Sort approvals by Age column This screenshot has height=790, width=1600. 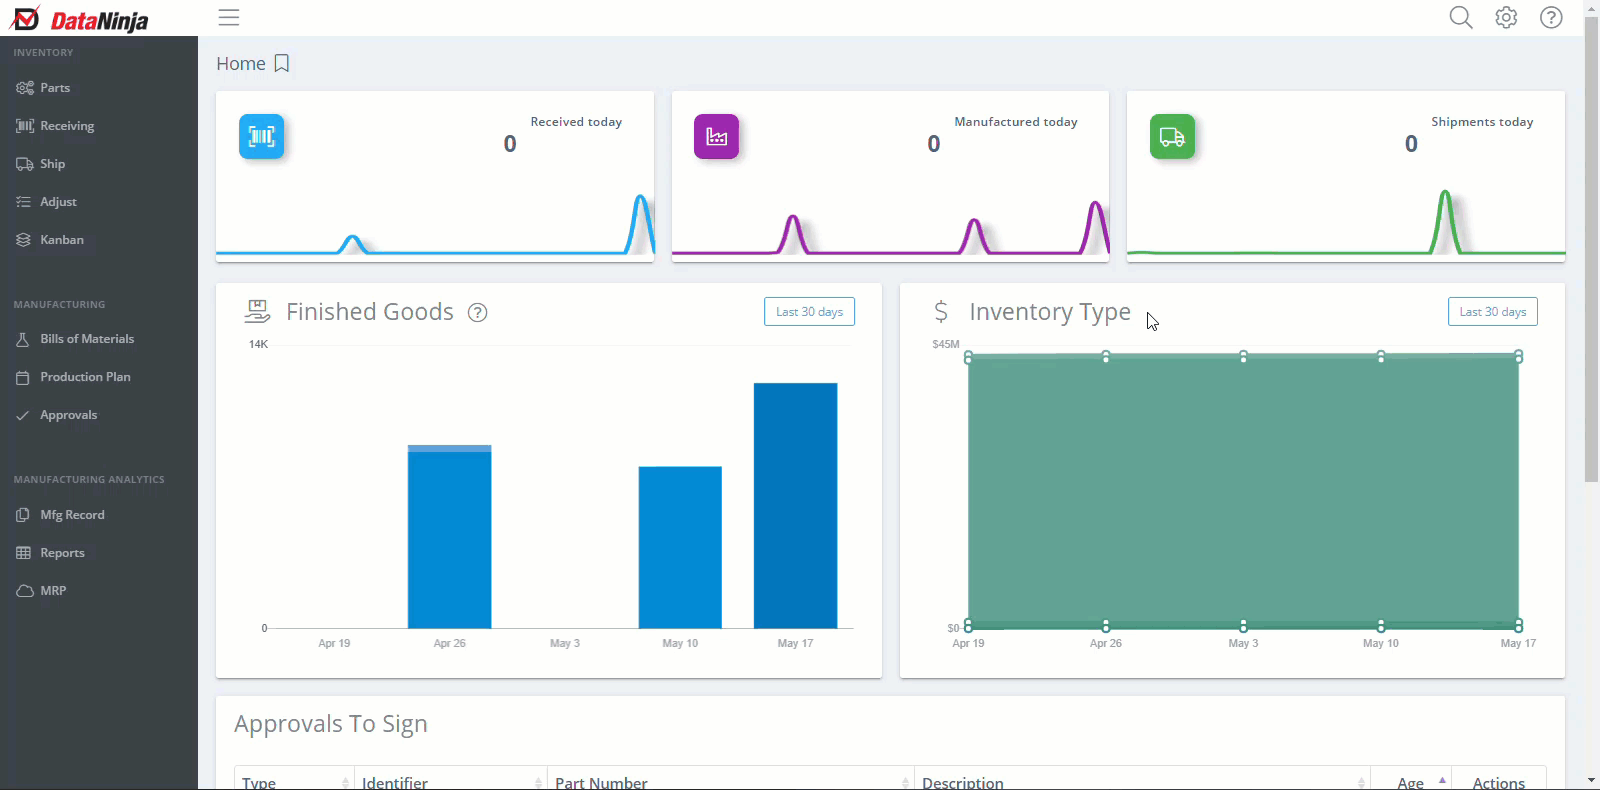click(x=1411, y=782)
